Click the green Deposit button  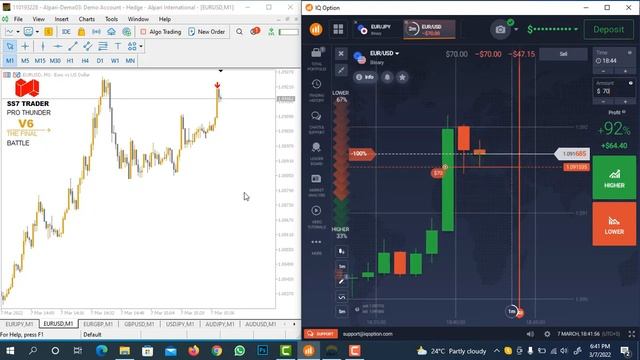coord(609,29)
